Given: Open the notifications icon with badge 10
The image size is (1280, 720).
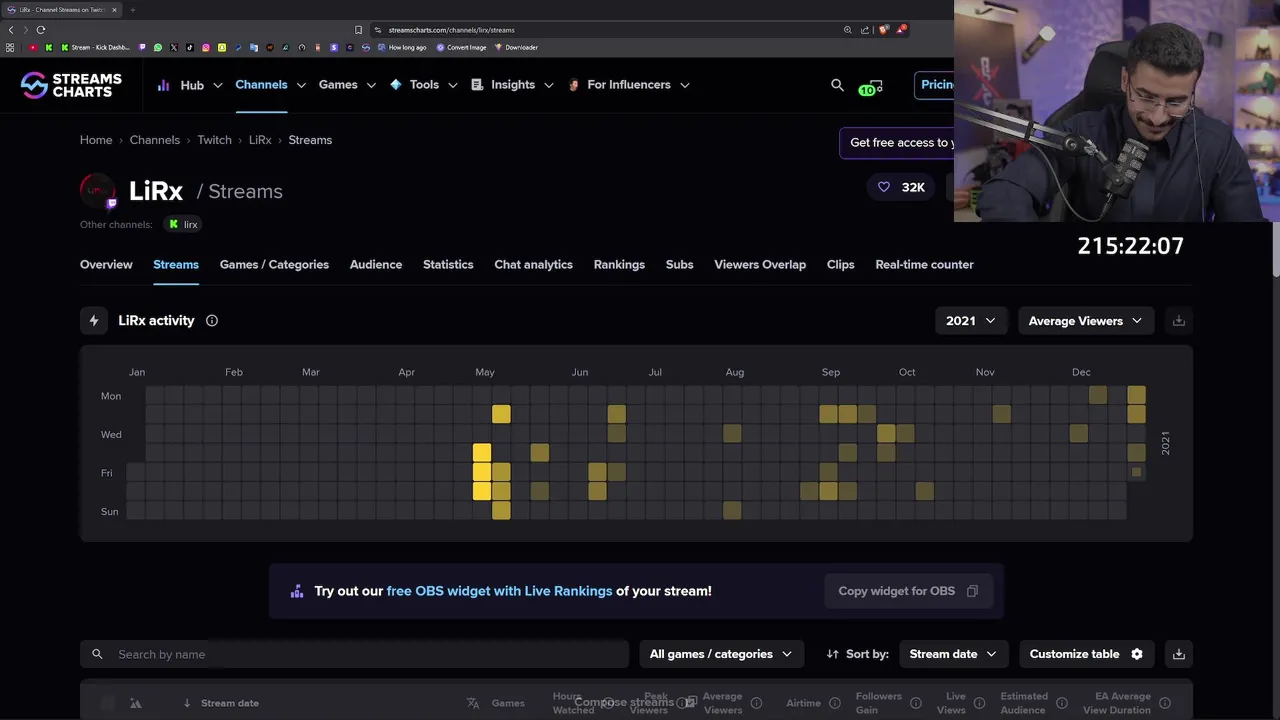Looking at the screenshot, I should [870, 87].
